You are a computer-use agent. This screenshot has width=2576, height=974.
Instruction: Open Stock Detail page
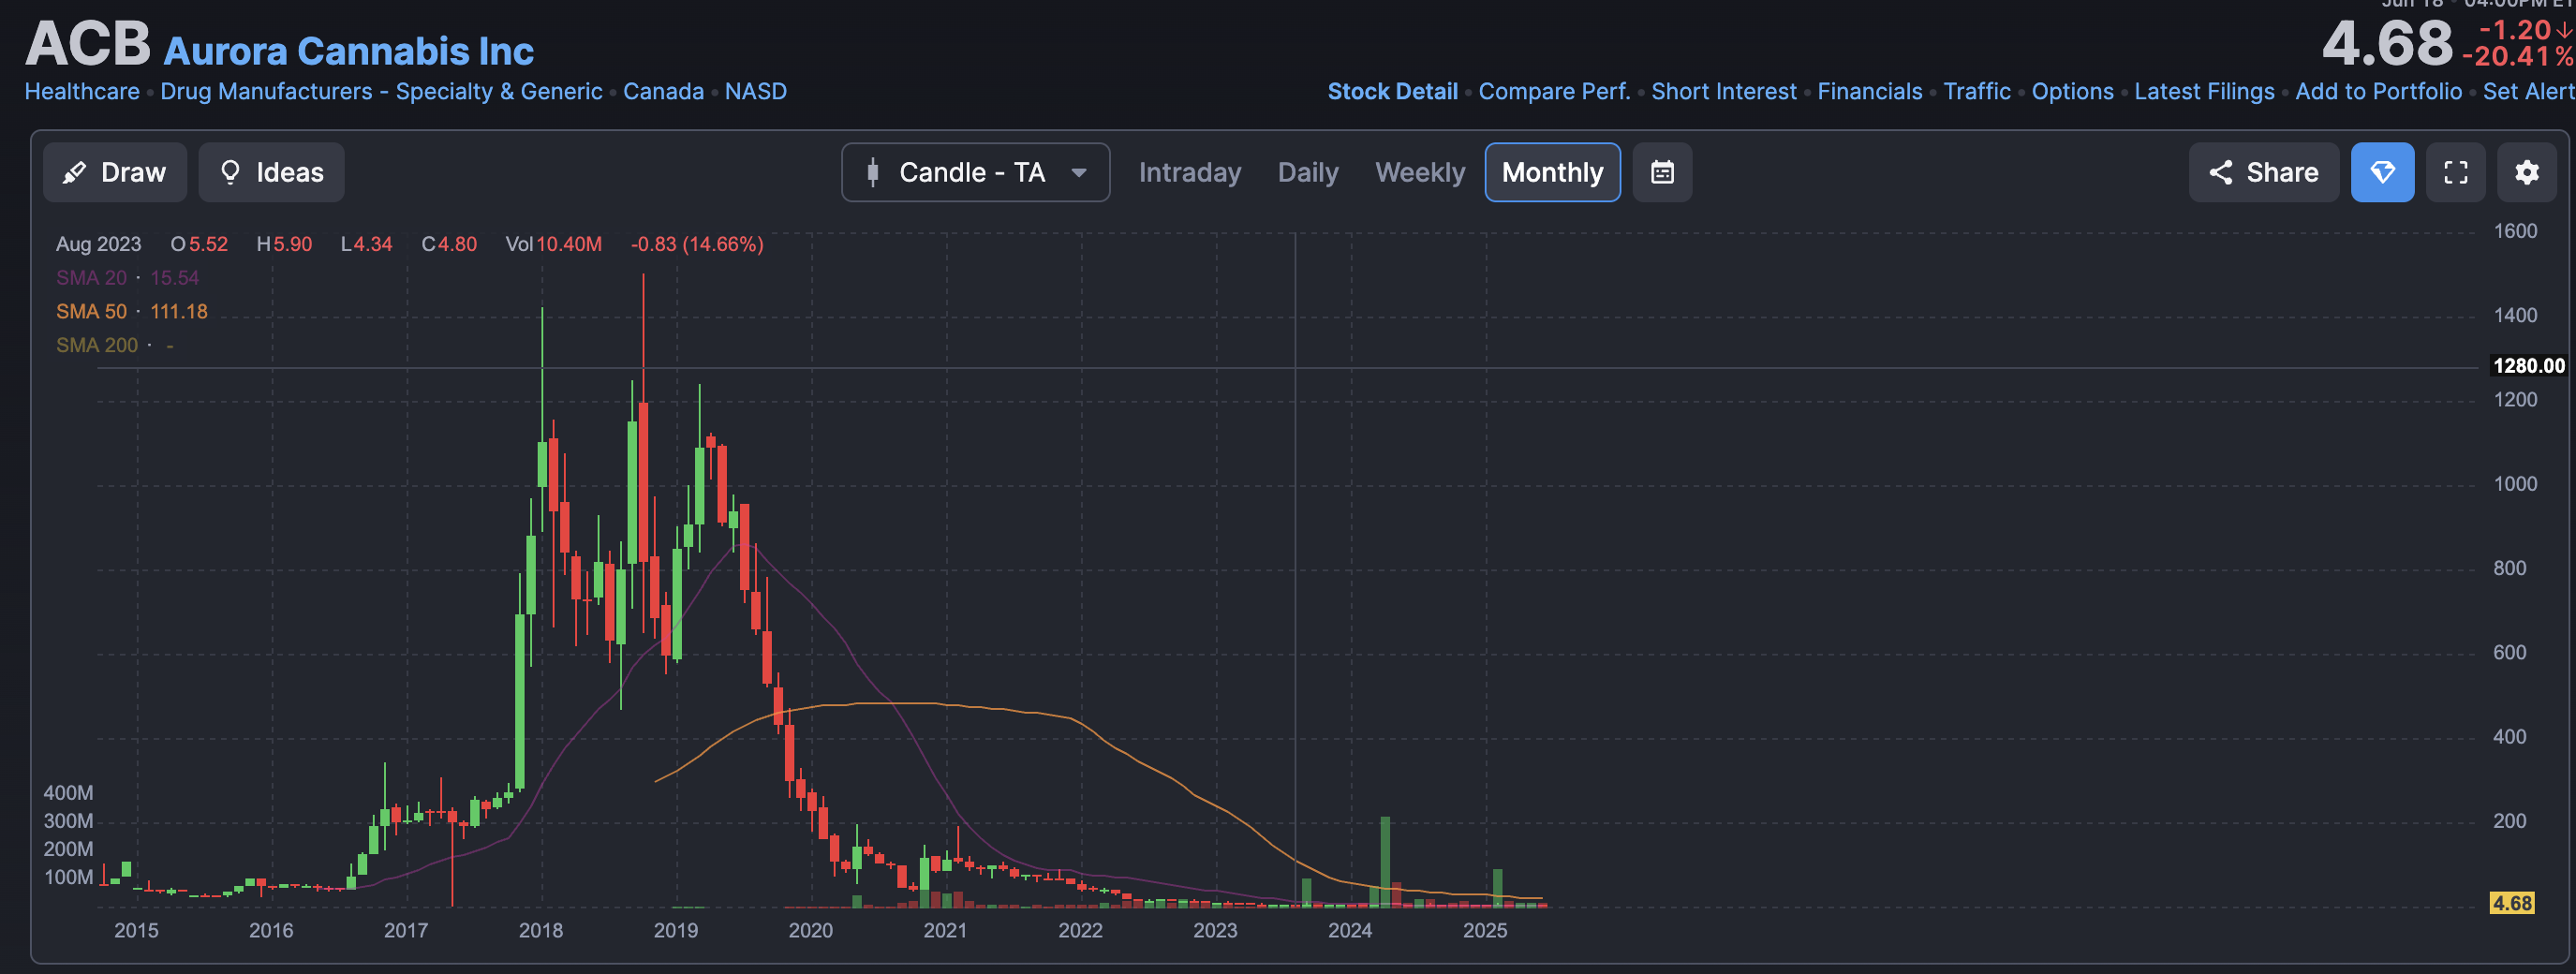pyautogui.click(x=1392, y=91)
